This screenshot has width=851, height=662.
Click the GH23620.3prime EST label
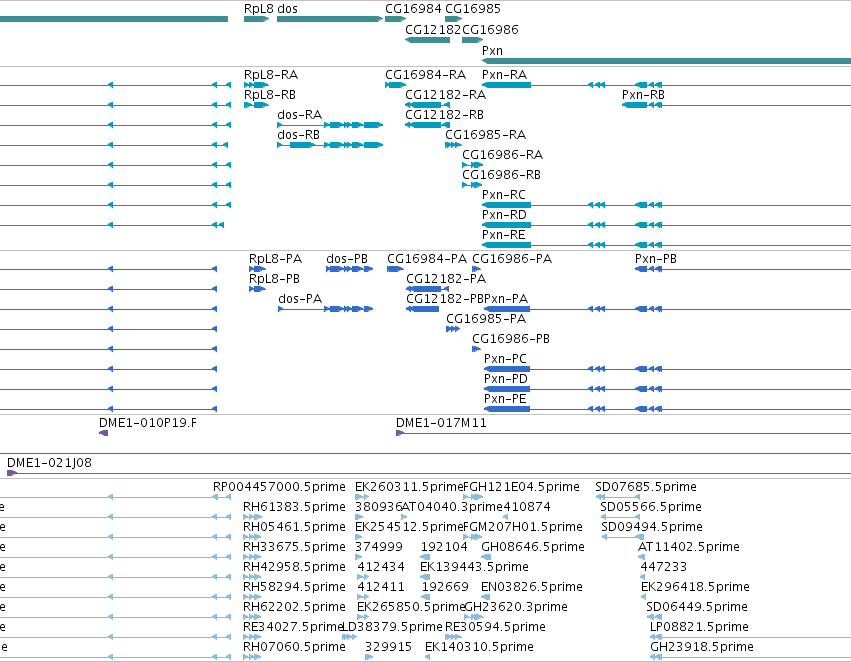[516, 607]
